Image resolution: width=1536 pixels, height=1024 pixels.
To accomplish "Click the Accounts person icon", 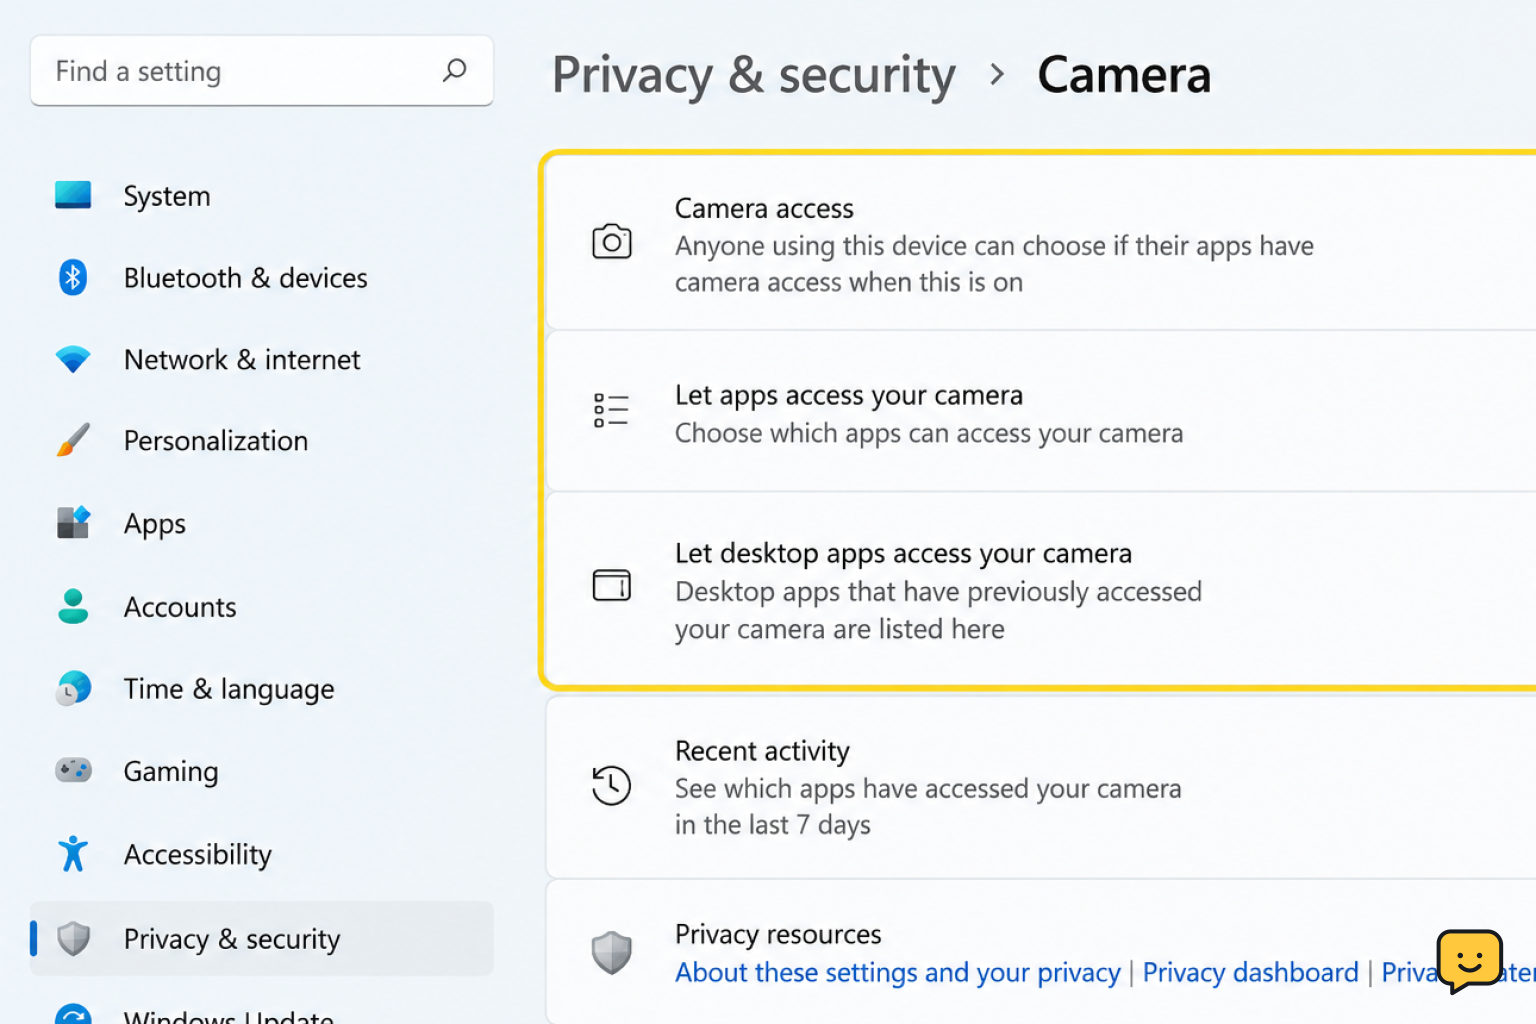I will [x=73, y=606].
